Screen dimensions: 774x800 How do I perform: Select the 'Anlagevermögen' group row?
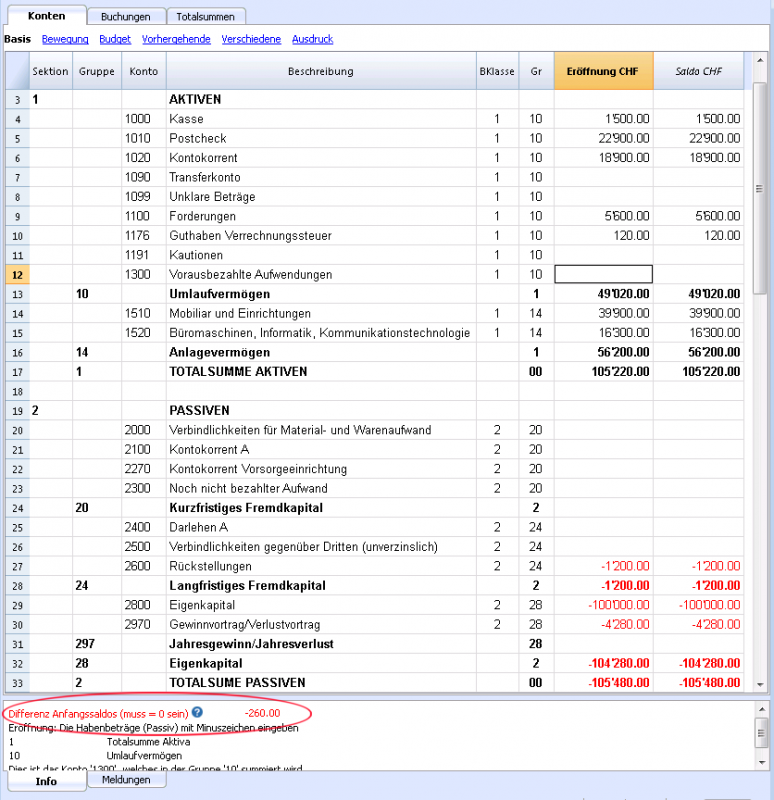tap(321, 352)
